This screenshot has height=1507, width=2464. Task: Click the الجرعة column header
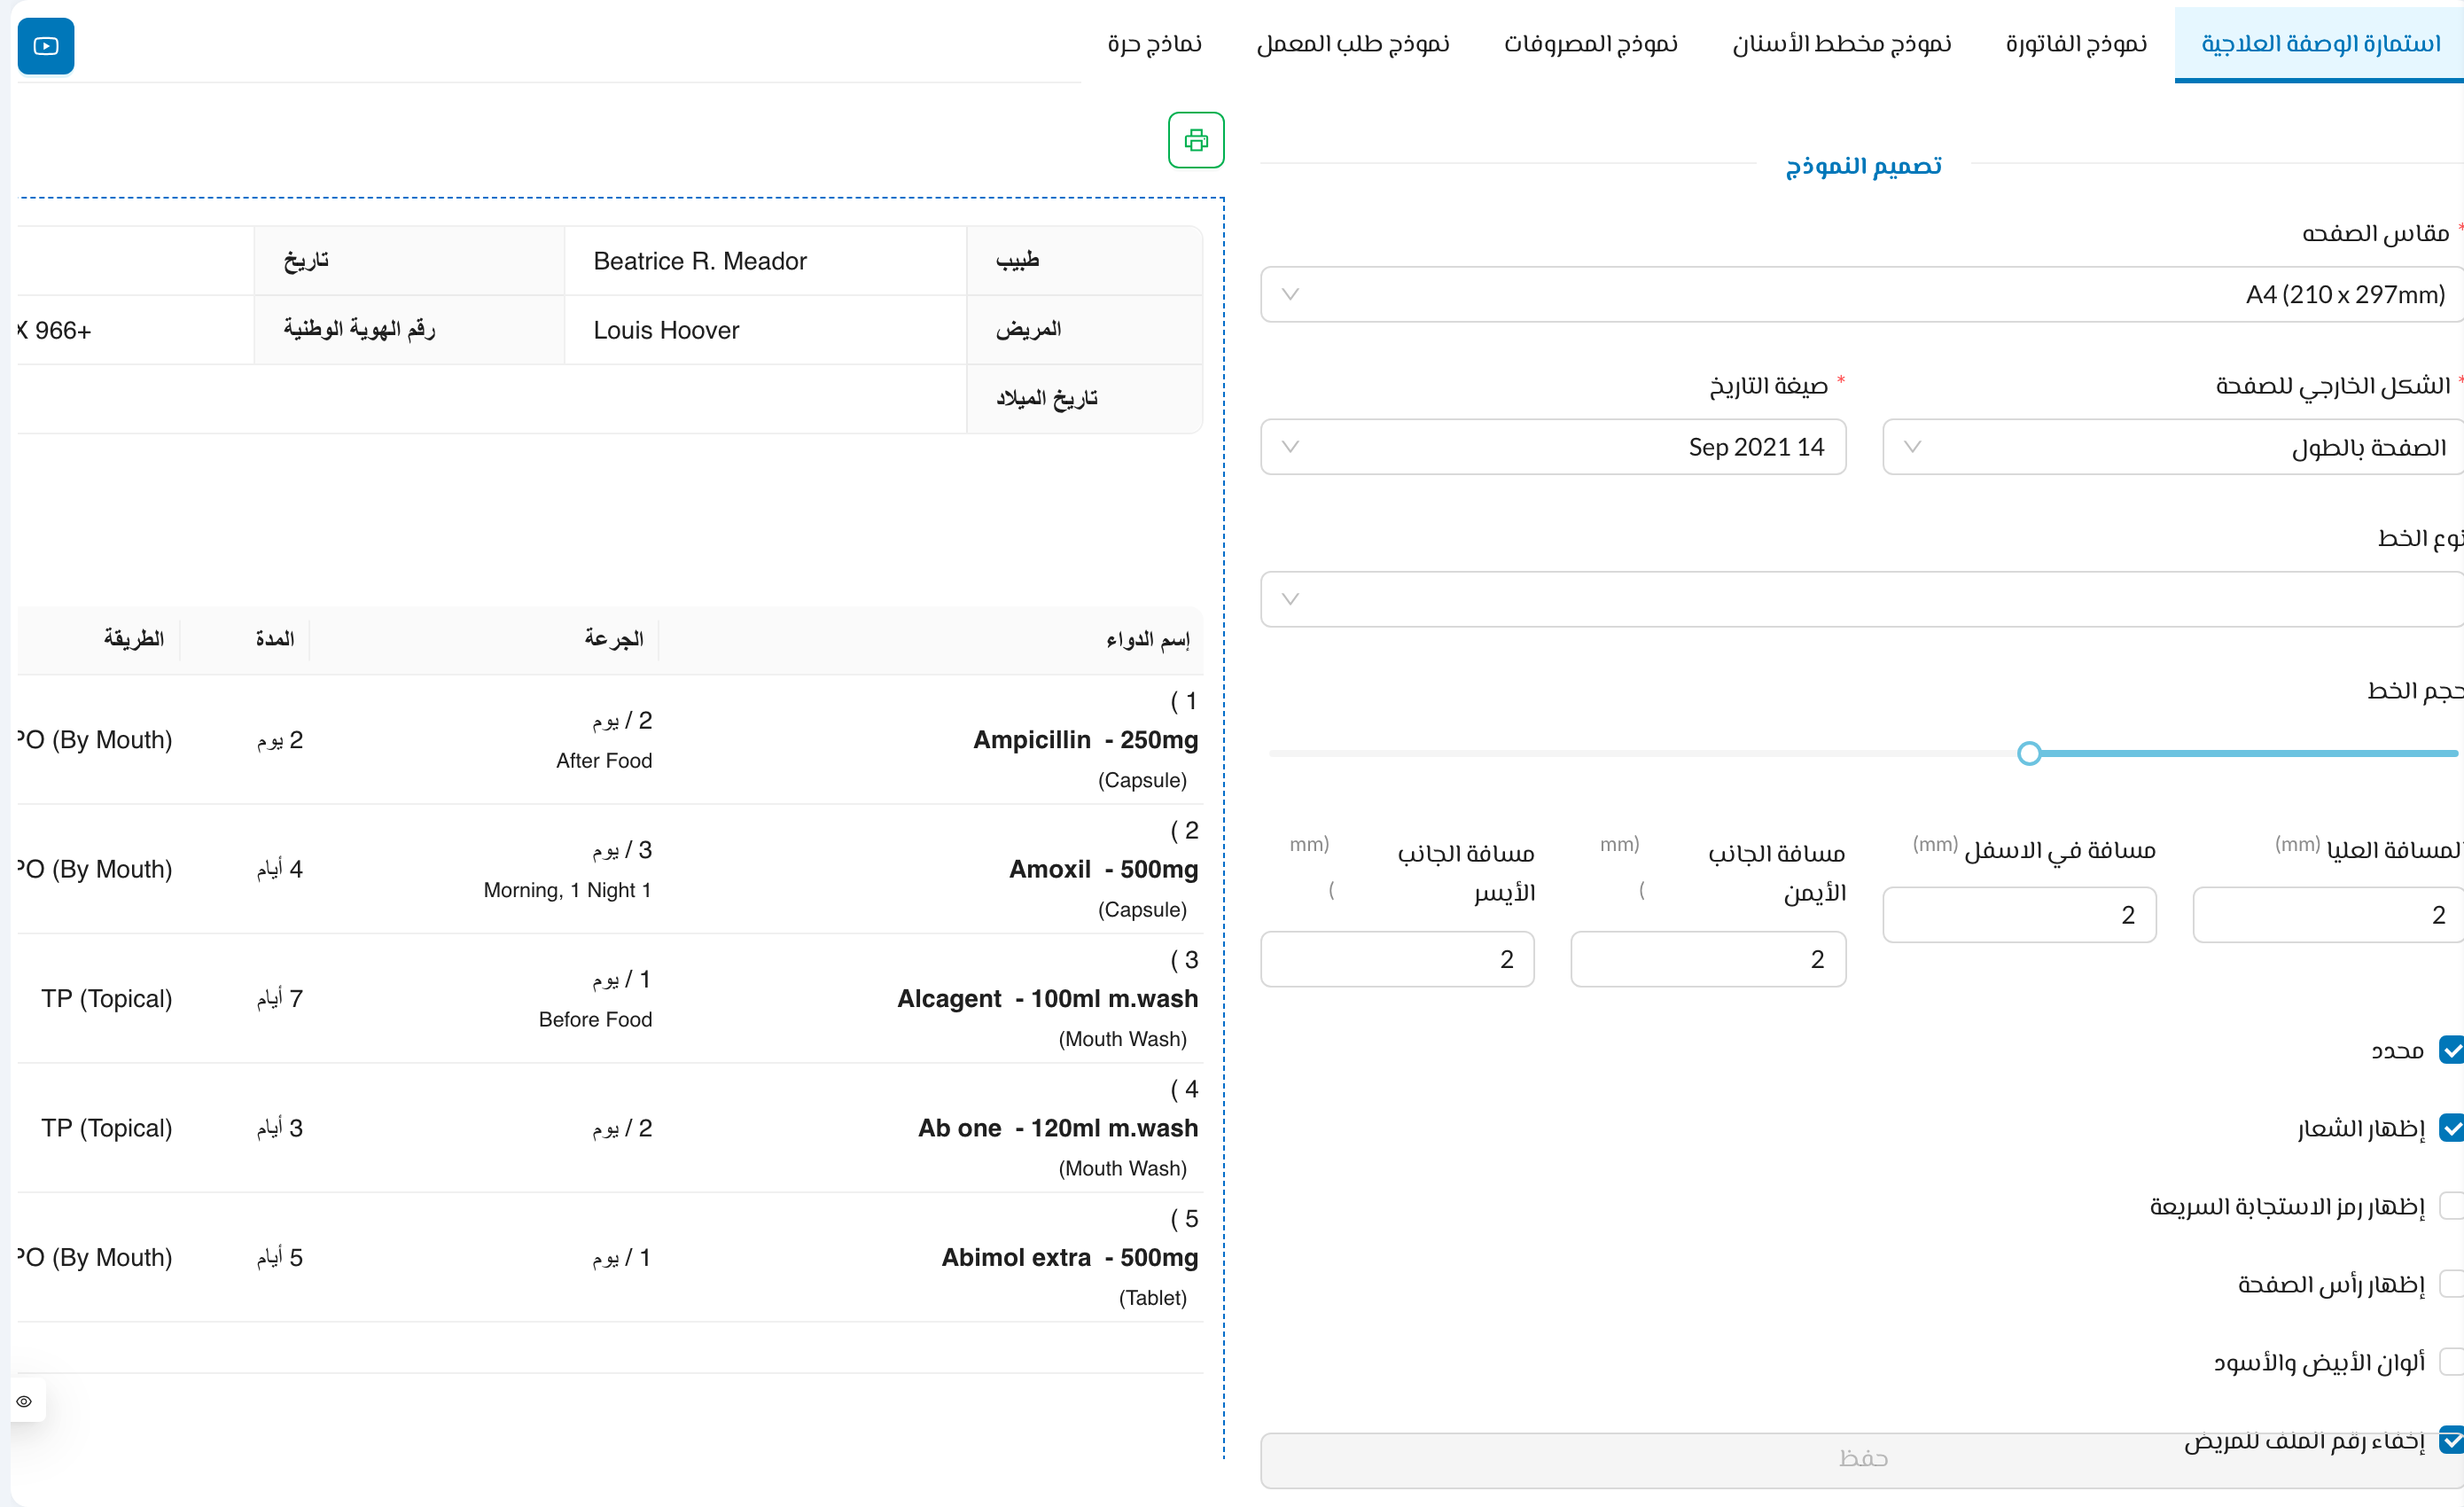[x=614, y=639]
